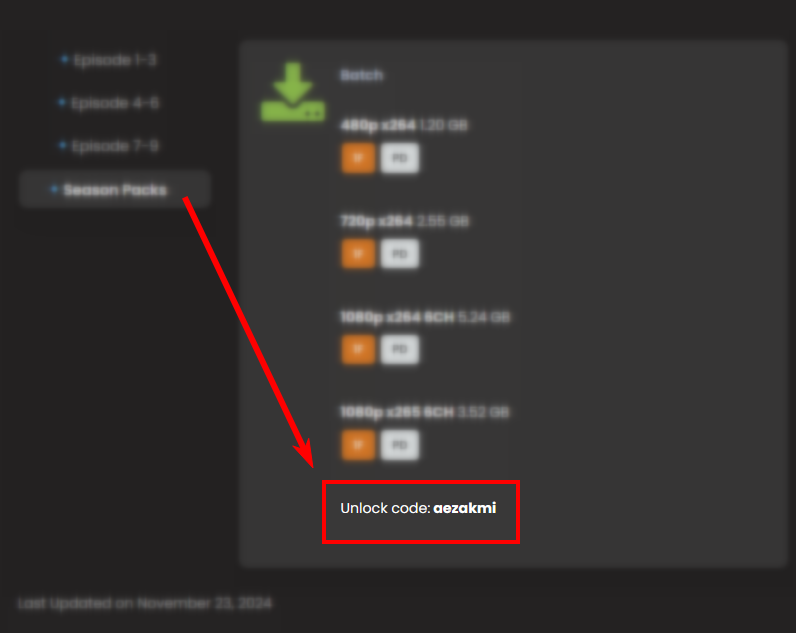
Task: Click gray button under 720p x264
Action: (400, 254)
